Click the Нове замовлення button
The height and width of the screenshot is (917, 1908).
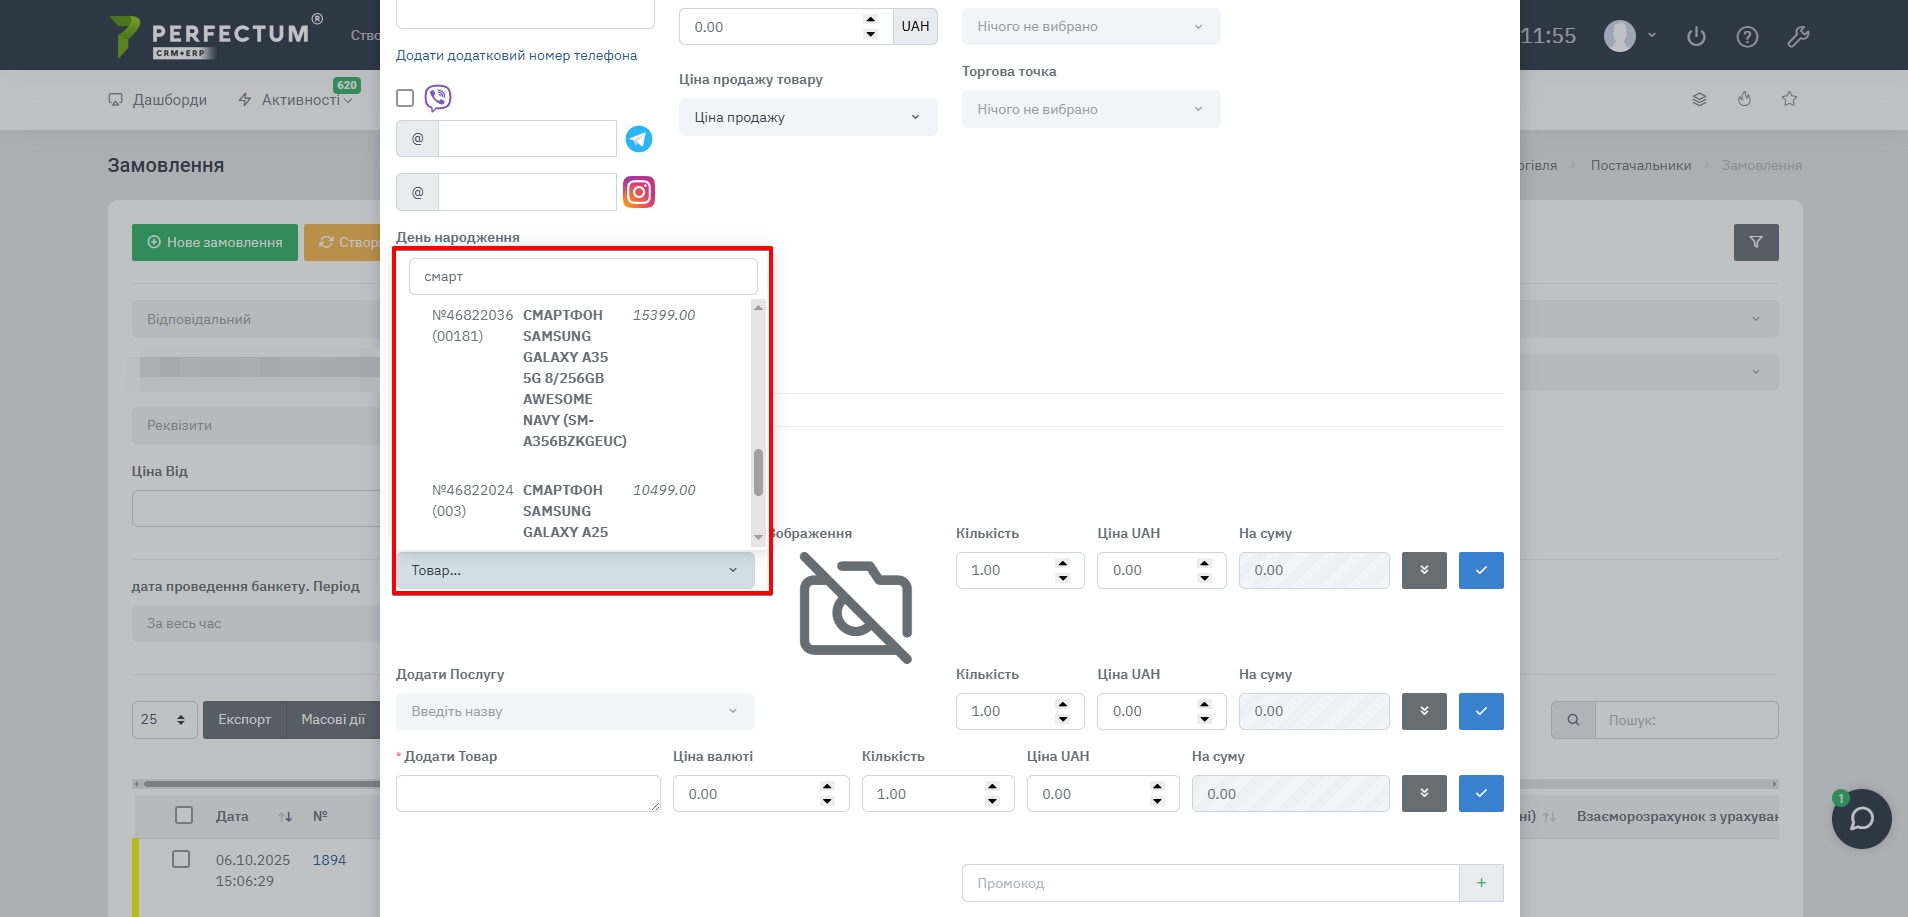point(215,242)
